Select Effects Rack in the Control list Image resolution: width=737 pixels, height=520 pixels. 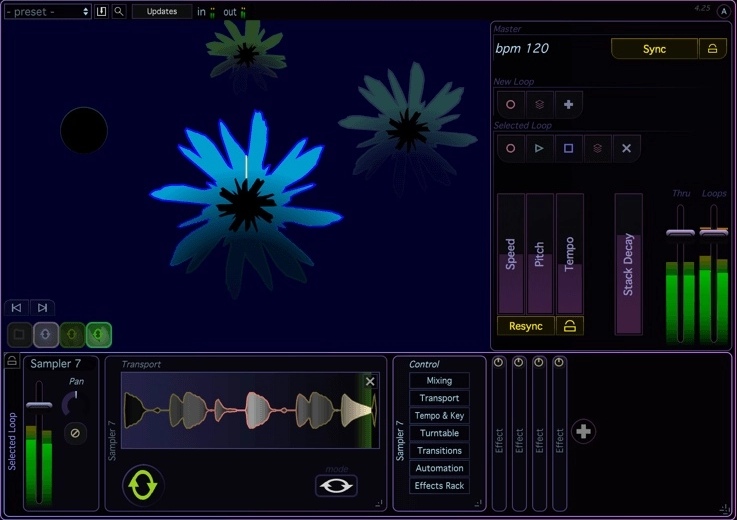tap(439, 486)
